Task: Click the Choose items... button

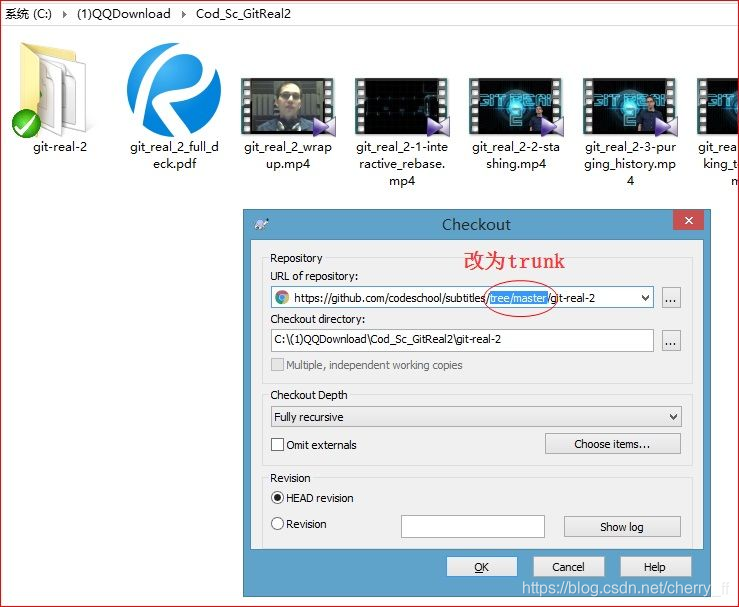Action: point(613,444)
